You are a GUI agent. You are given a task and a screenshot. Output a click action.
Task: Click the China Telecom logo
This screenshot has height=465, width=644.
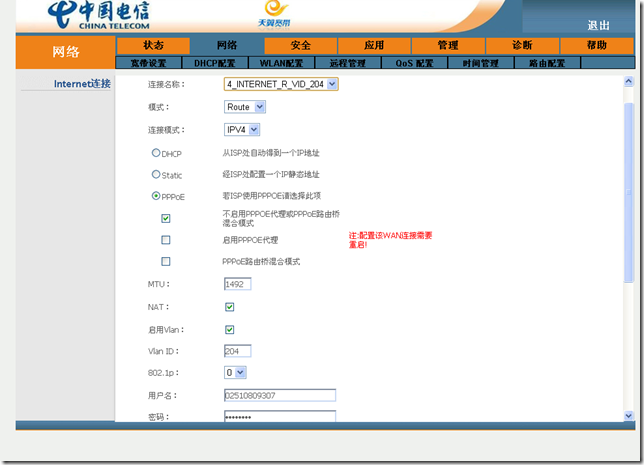(99, 15)
